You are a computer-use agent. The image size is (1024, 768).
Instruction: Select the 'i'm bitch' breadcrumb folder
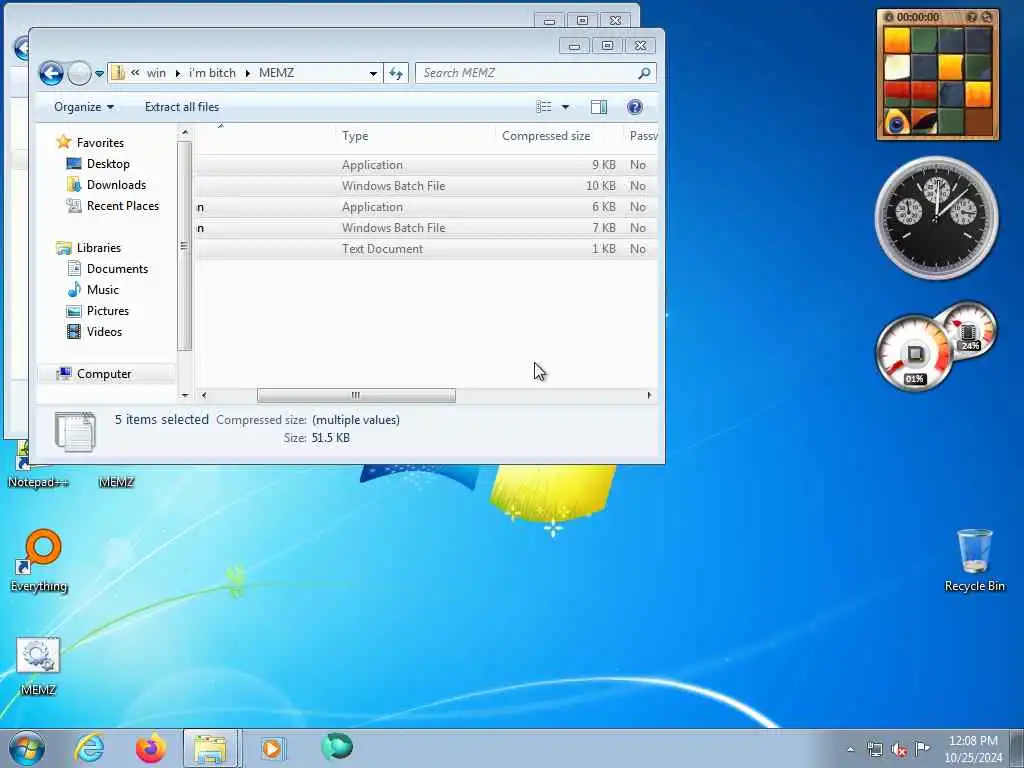pyautogui.click(x=212, y=73)
